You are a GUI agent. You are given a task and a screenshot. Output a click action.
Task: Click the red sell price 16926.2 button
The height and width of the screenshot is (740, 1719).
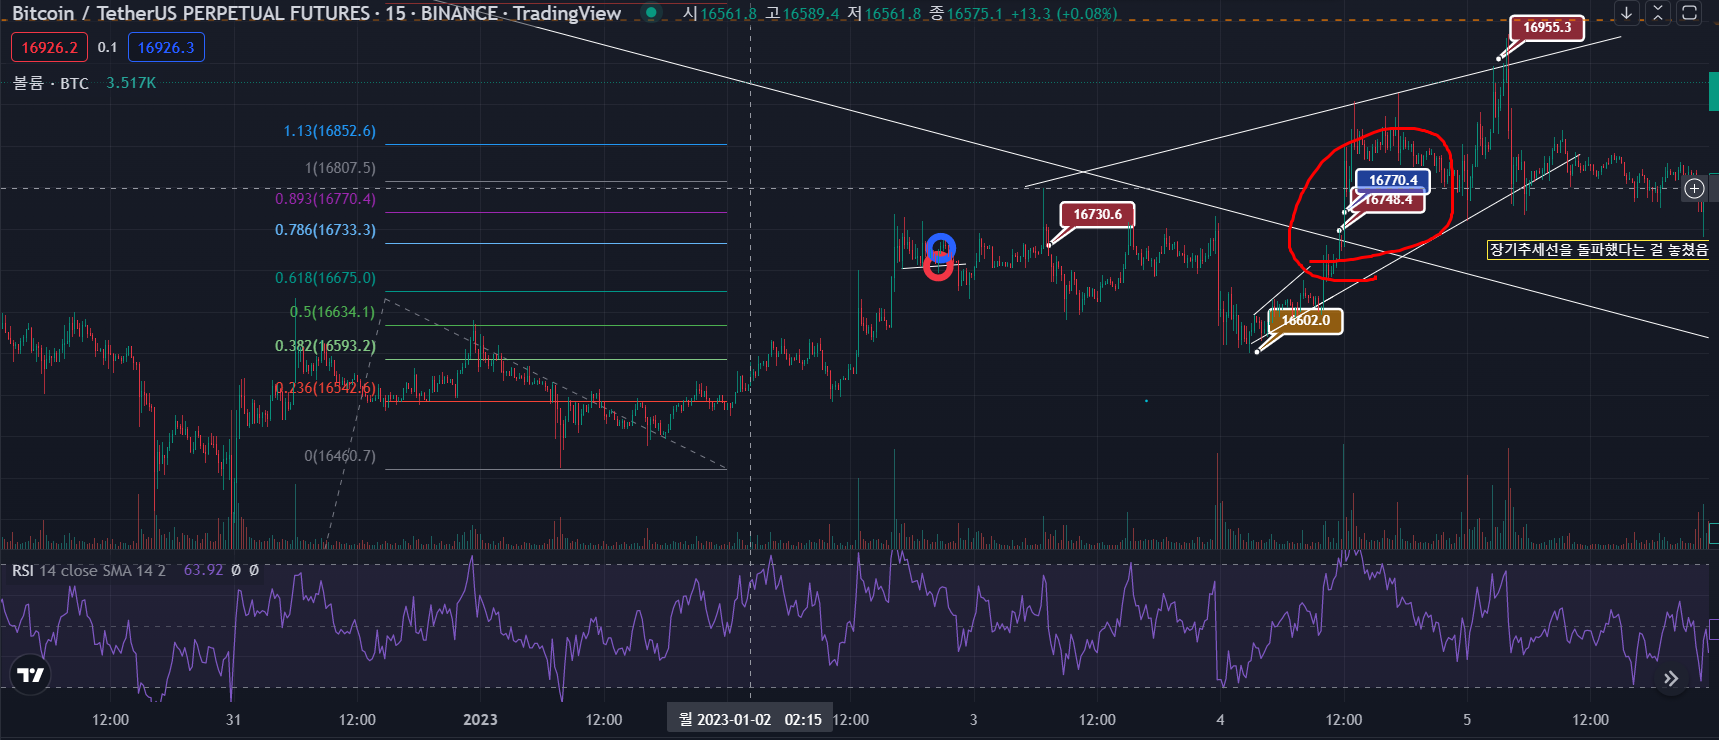49,47
